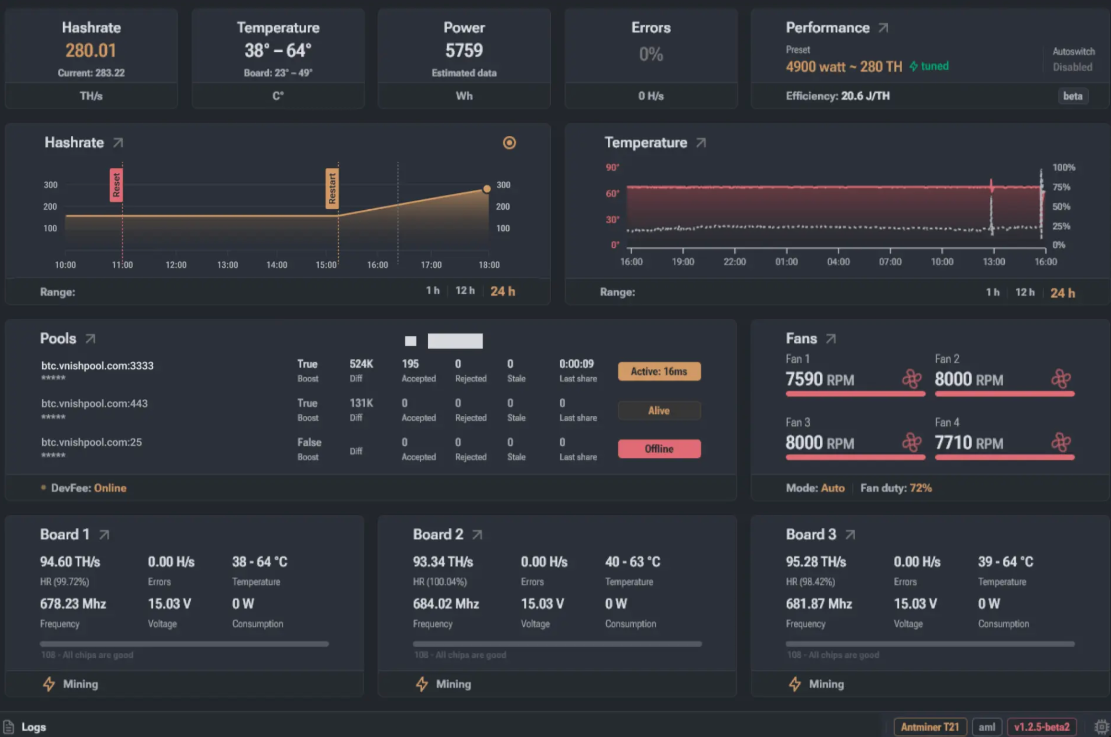Click the Active: 16ms pool status button
The height and width of the screenshot is (737, 1111).
coord(659,372)
